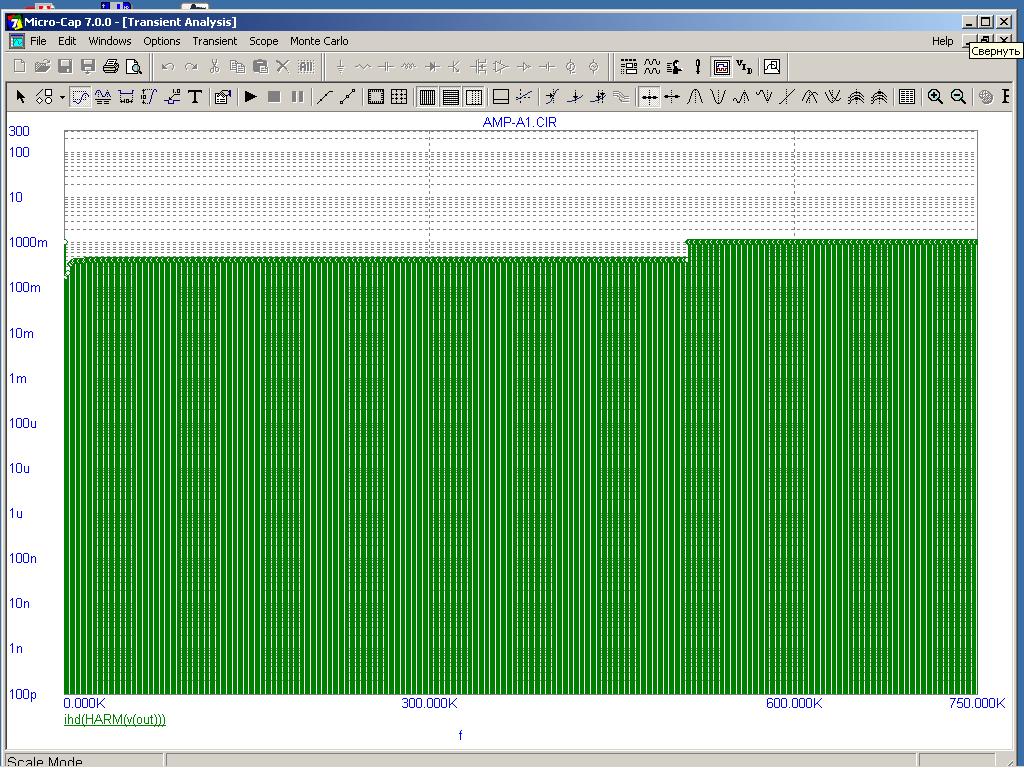The height and width of the screenshot is (768, 1024).
Task: Zoom out with magnifier minus
Action: coord(958,97)
